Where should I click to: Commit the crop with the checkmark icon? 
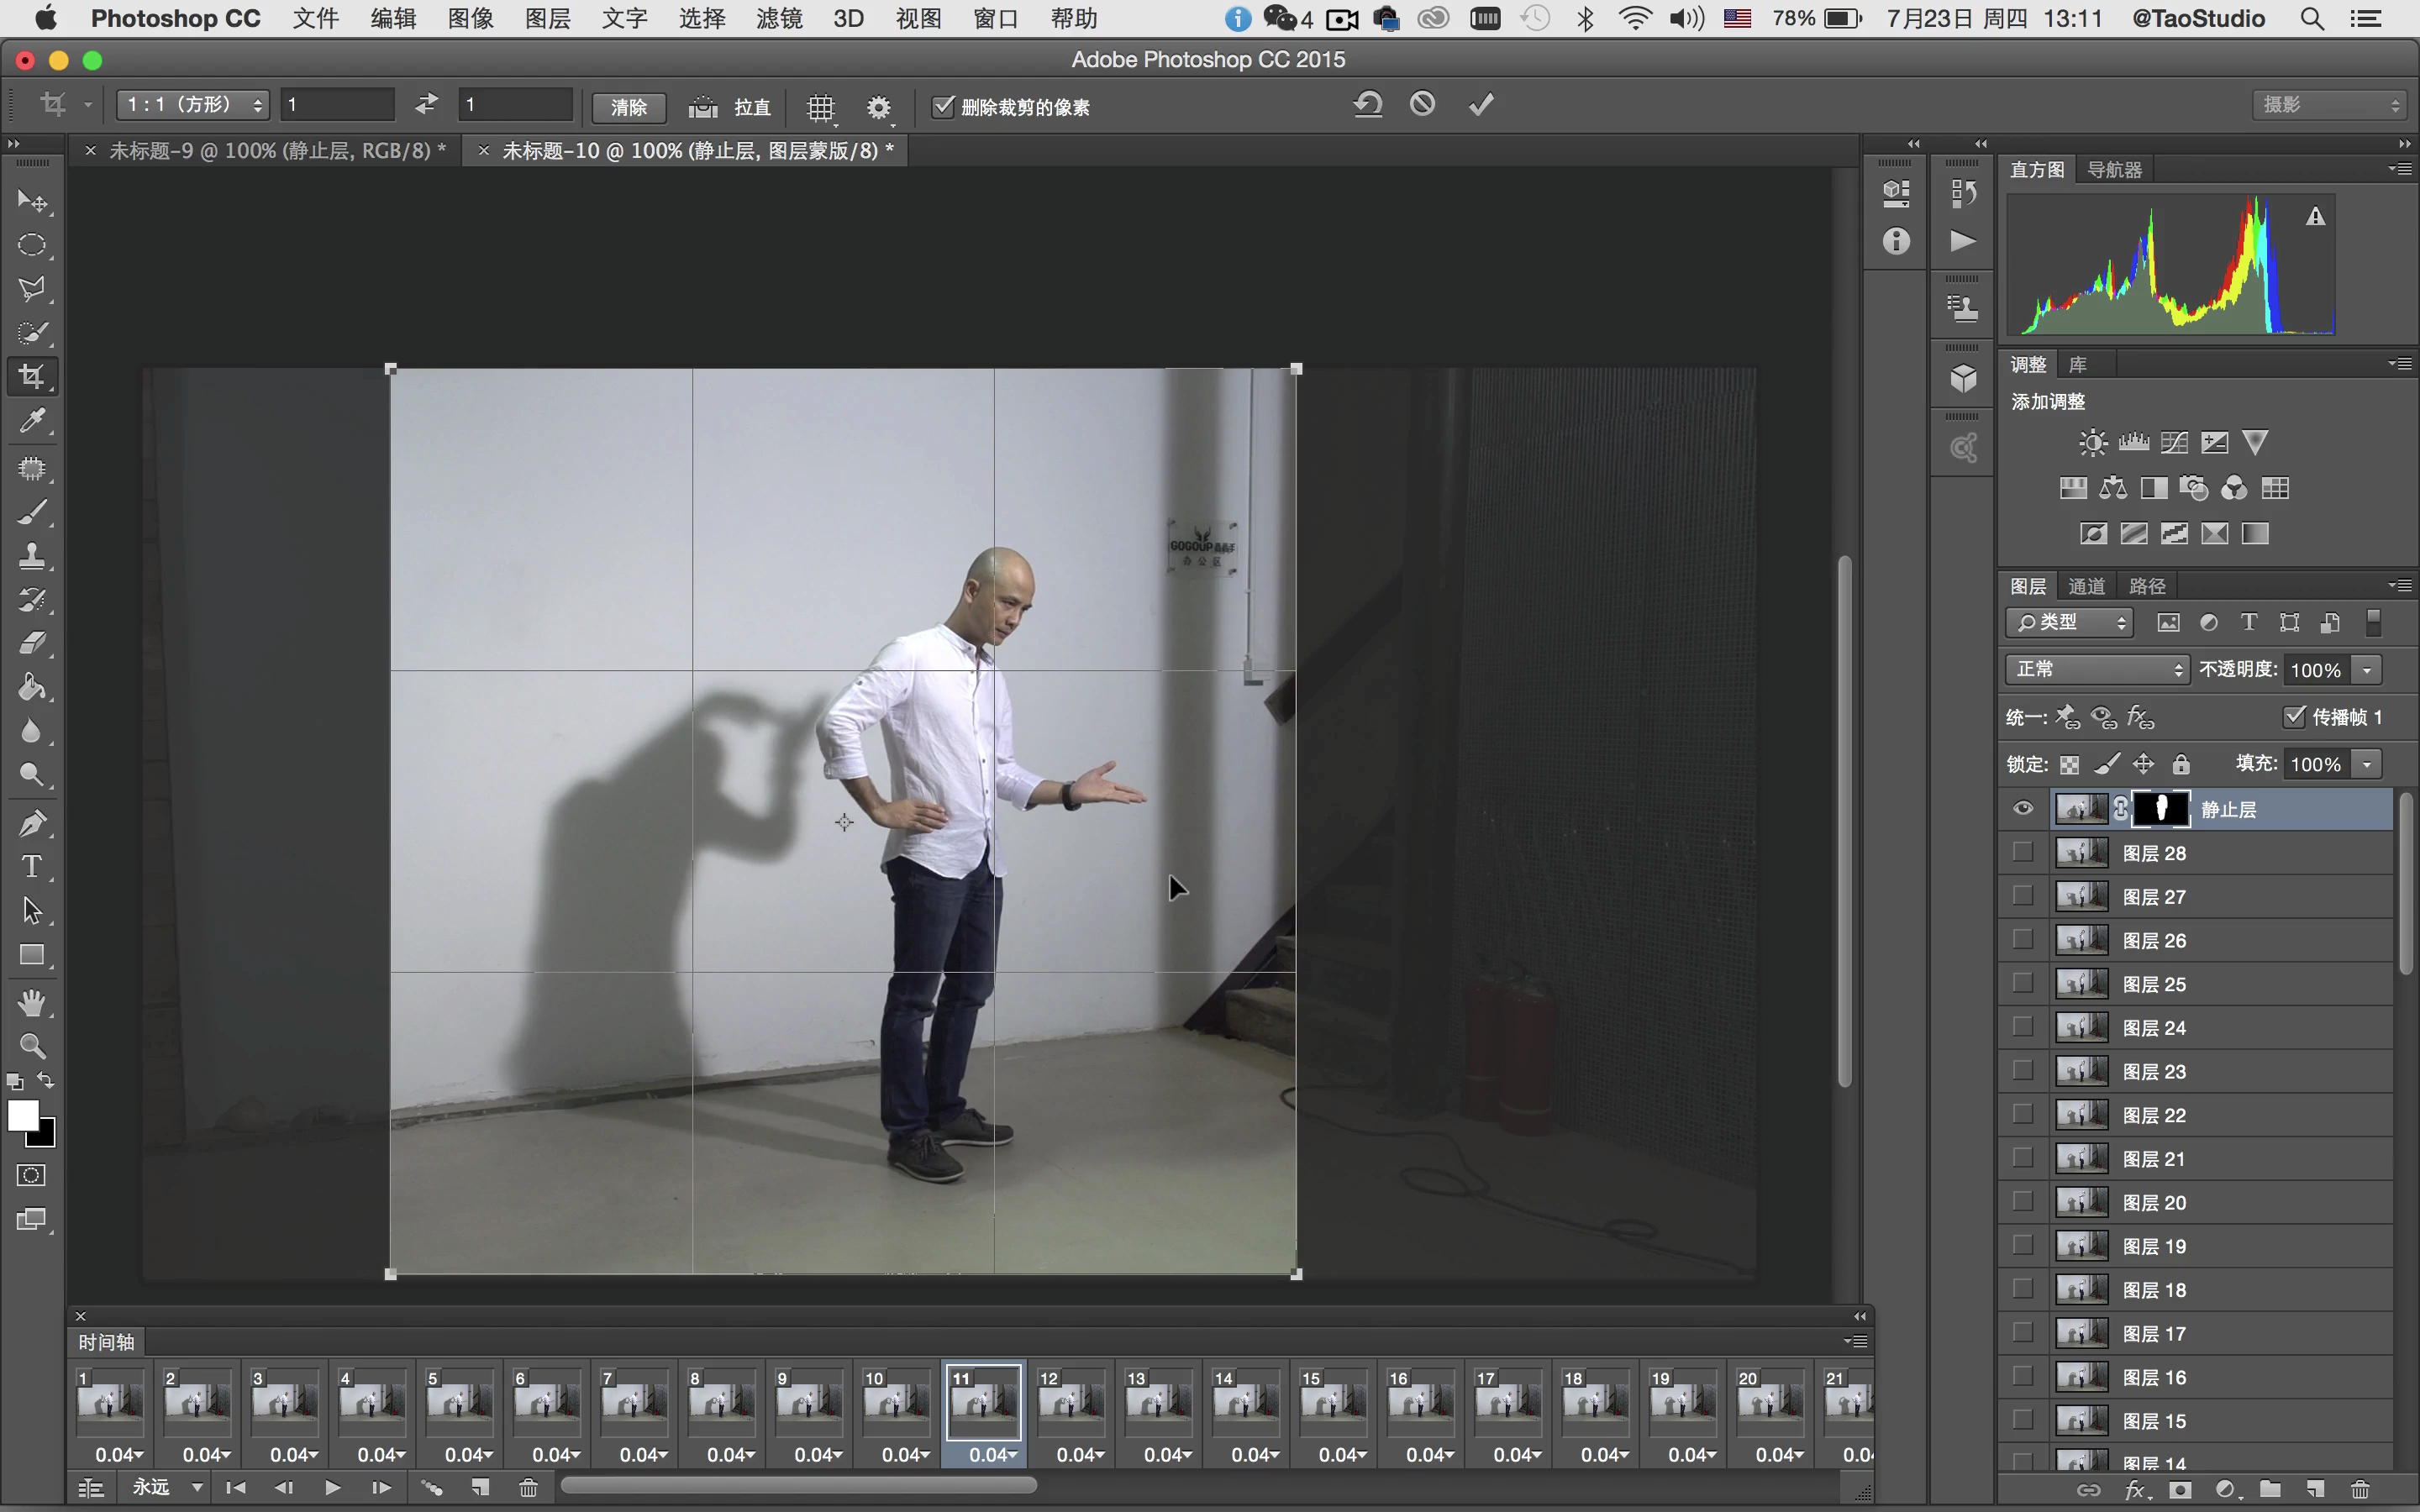pyautogui.click(x=1481, y=104)
